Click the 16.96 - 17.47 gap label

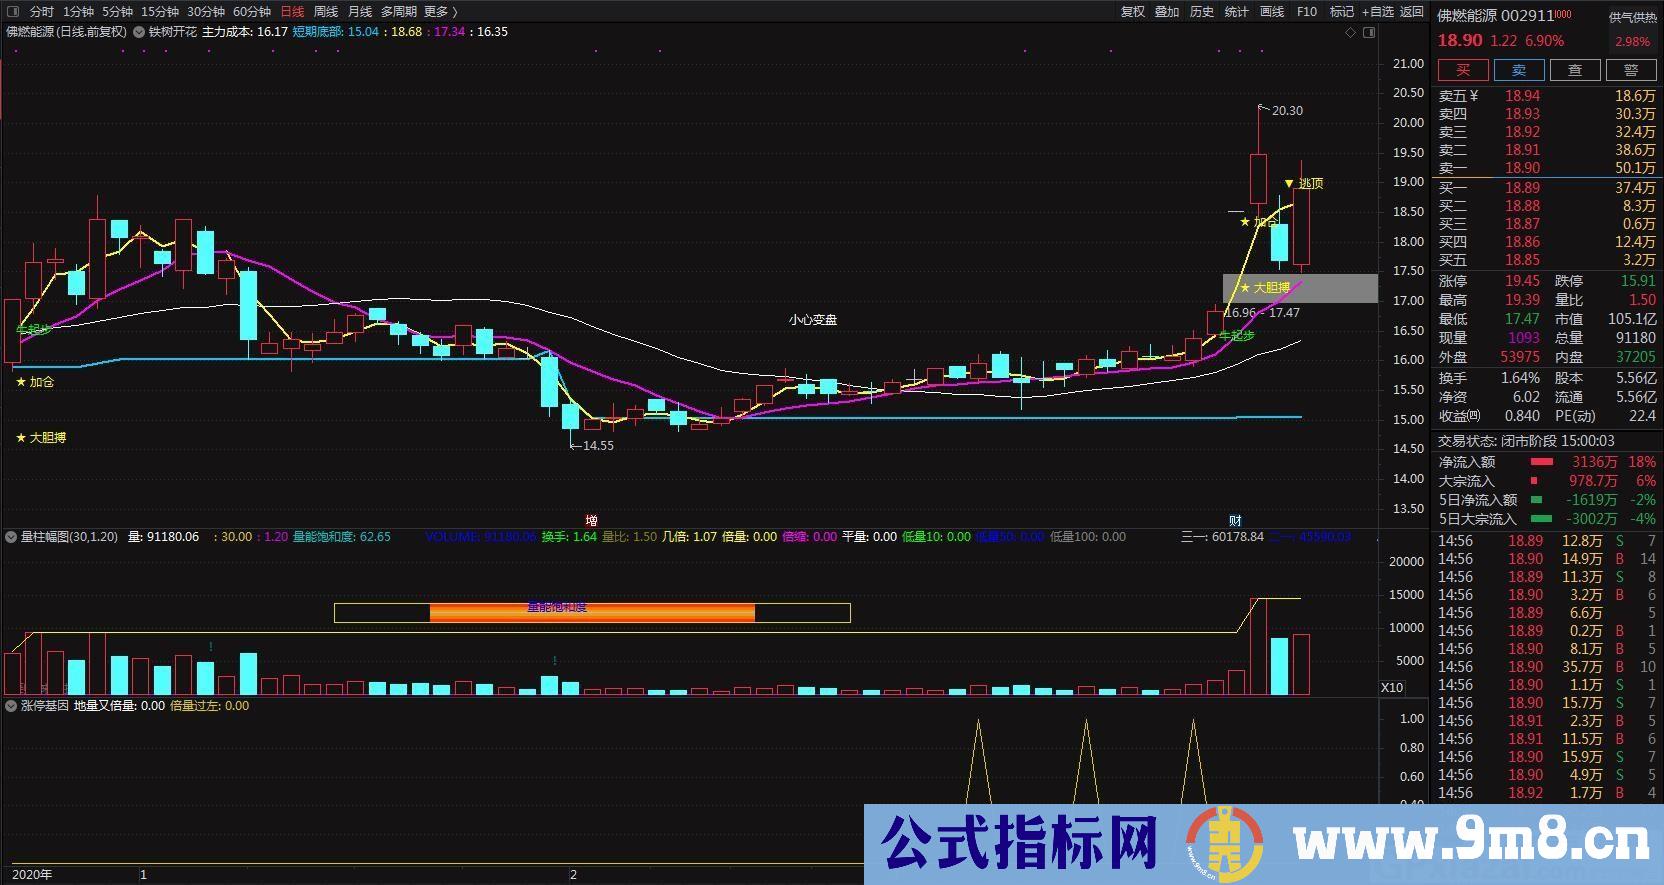click(x=1263, y=313)
